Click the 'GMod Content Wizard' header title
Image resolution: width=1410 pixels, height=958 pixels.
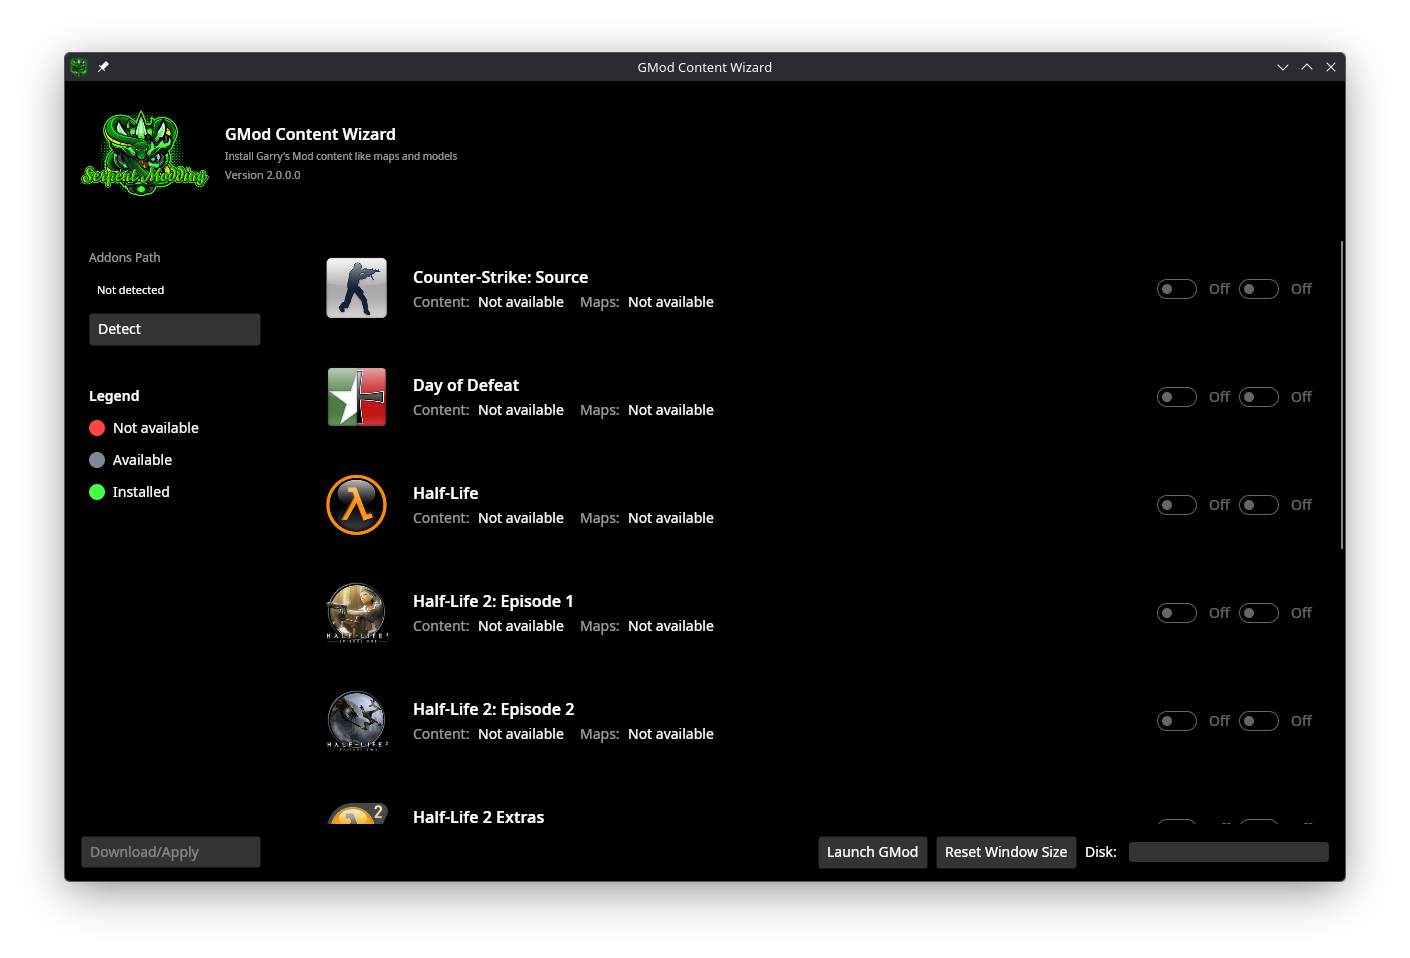click(310, 134)
